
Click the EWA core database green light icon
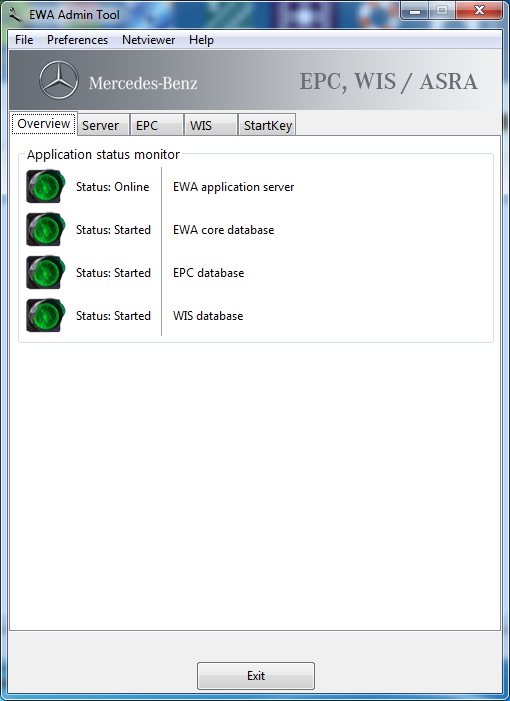point(46,229)
